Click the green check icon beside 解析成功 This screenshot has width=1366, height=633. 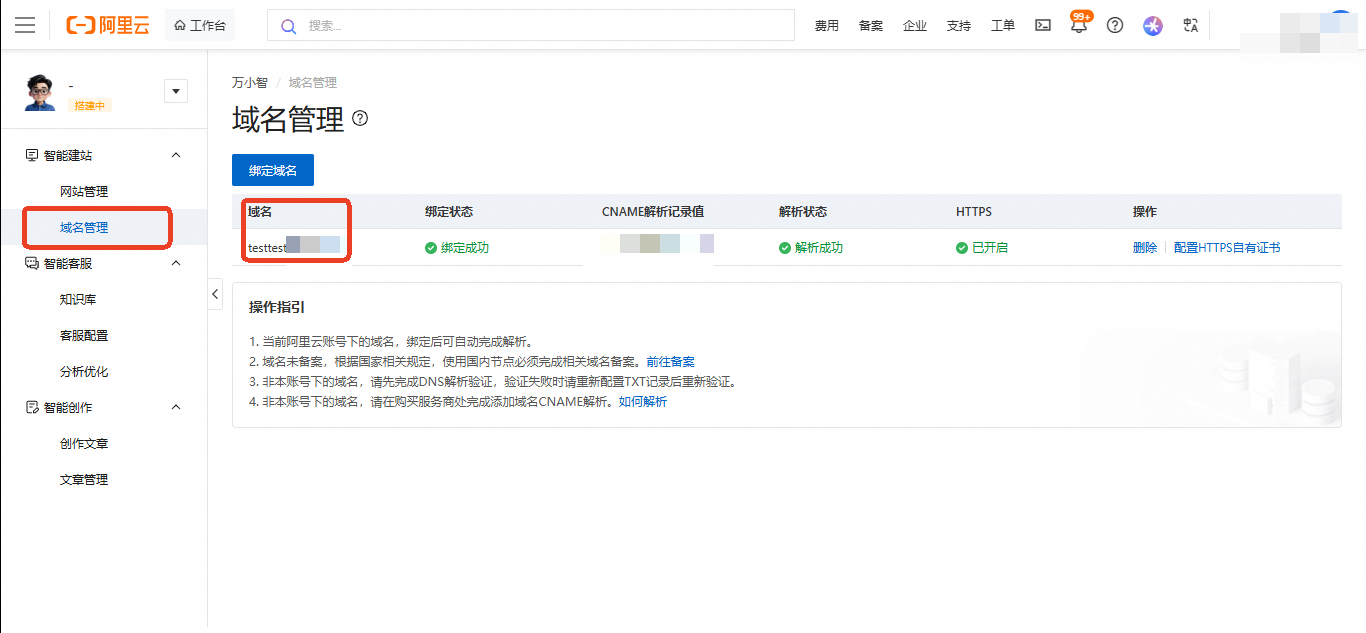coord(785,248)
